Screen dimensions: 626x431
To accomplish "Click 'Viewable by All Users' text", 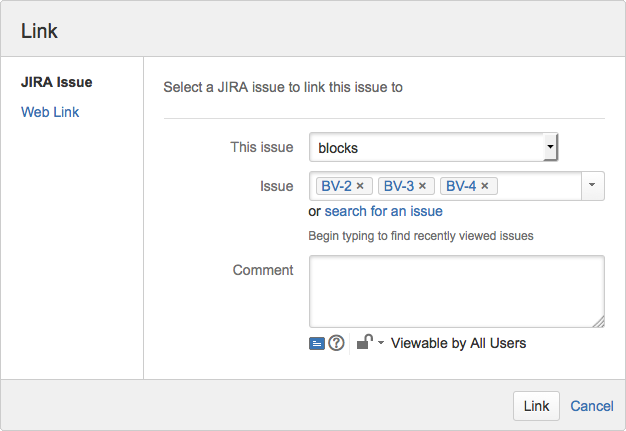I will [458, 343].
